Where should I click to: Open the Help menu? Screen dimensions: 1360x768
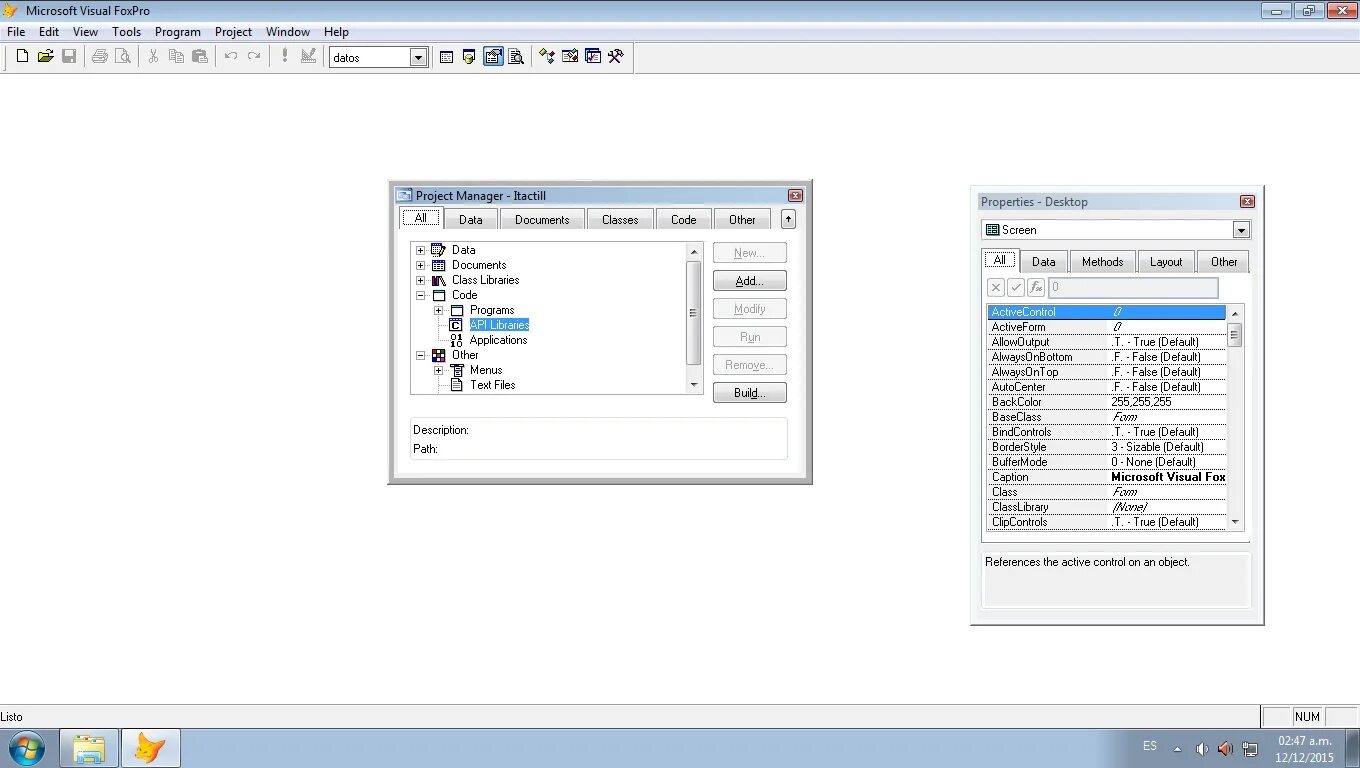pos(336,32)
